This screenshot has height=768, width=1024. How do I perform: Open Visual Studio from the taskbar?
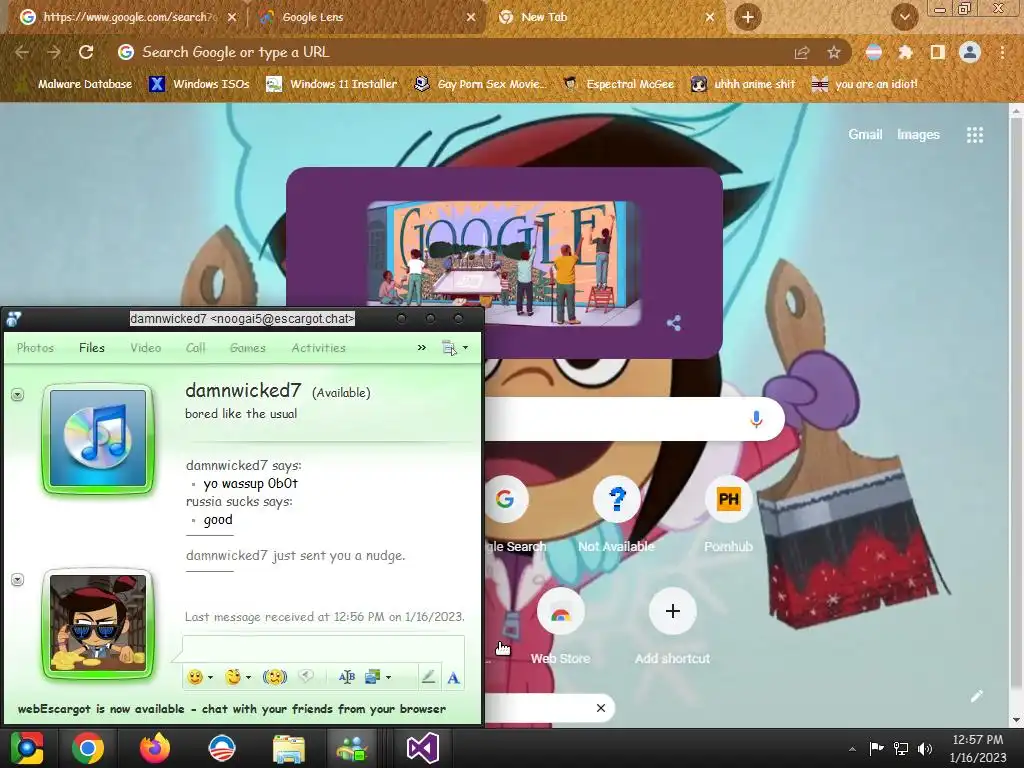423,748
